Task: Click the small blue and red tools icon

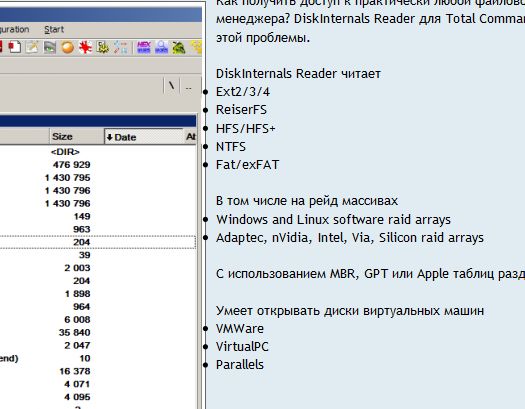Action: (121, 47)
